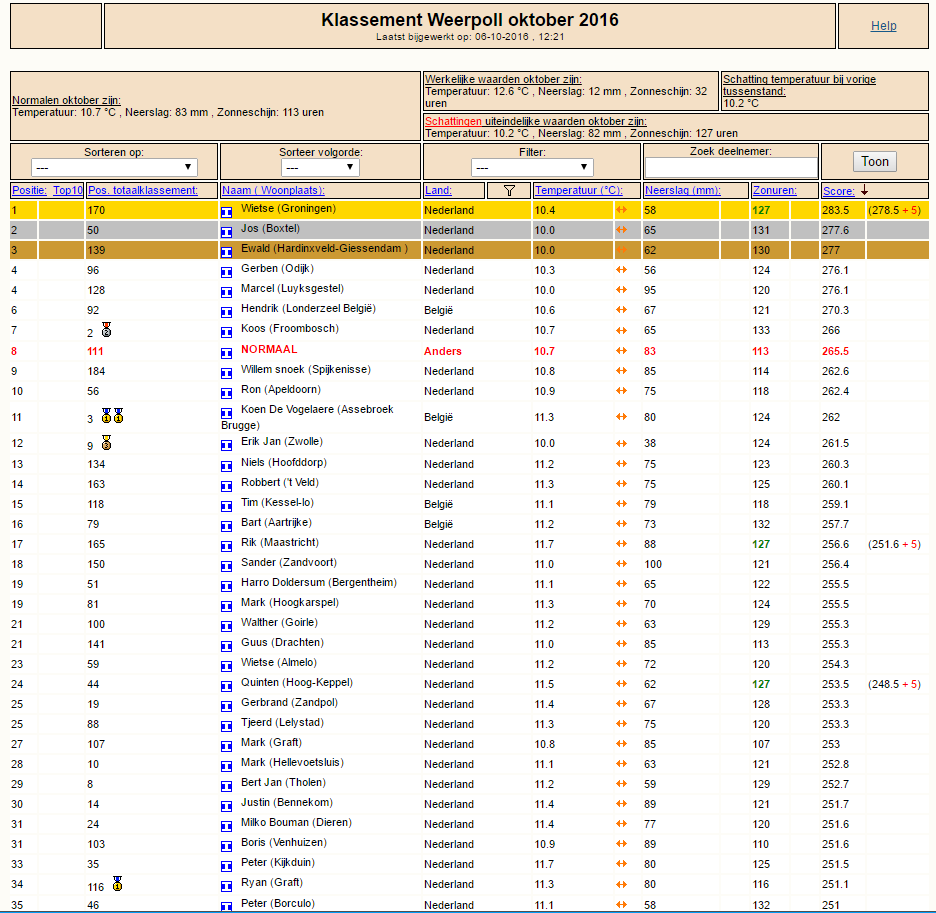
Task: Click the blue icon beside Justin (Bennekom)
Action: 226,806
